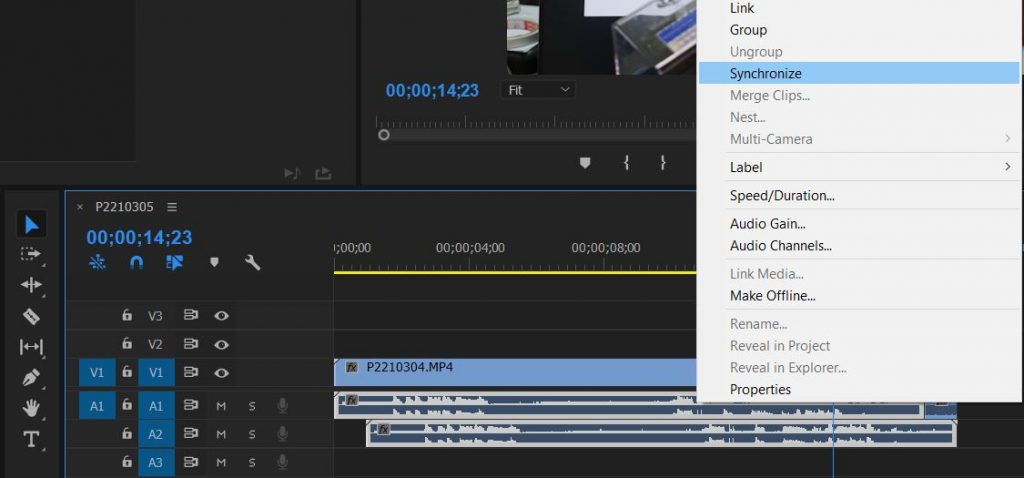Screen dimensions: 1024x478
Task: Choose Speed/Duration from context menu
Action: click(x=782, y=196)
